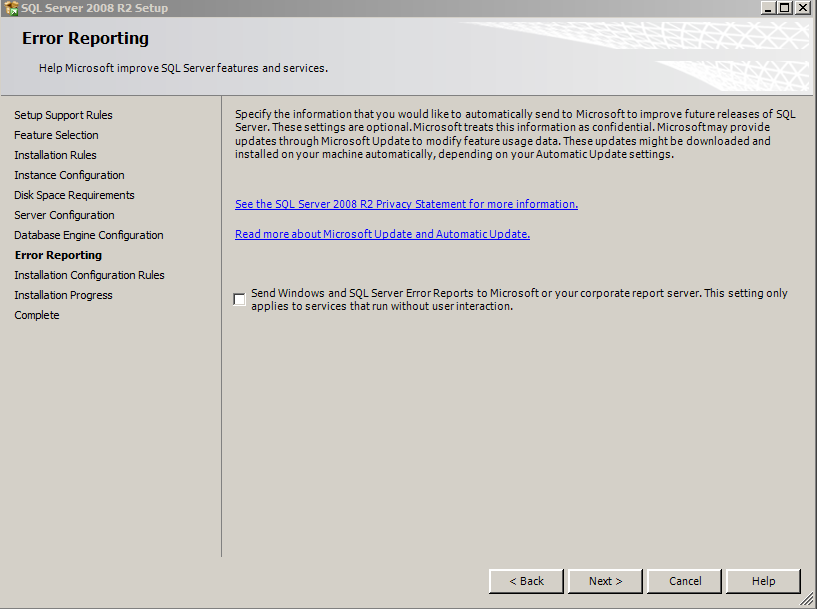Select Installation Configuration Rules step
This screenshot has height=609, width=817.
tap(89, 275)
